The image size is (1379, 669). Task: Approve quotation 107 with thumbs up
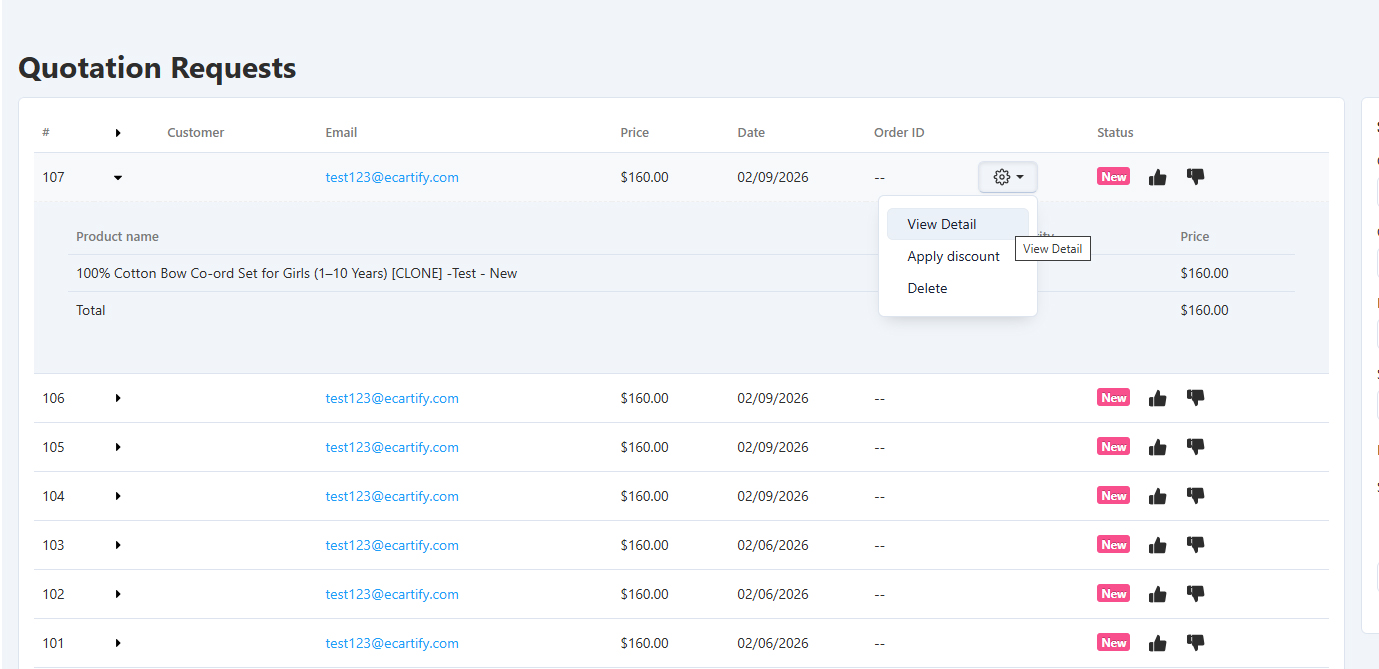(1157, 177)
